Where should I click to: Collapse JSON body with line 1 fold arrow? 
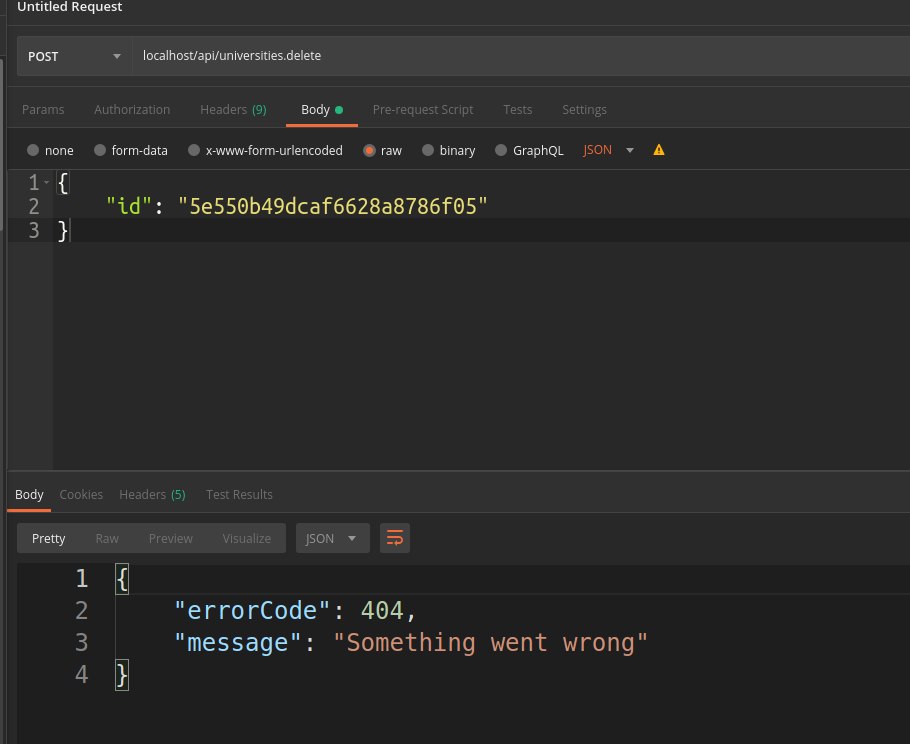click(46, 183)
